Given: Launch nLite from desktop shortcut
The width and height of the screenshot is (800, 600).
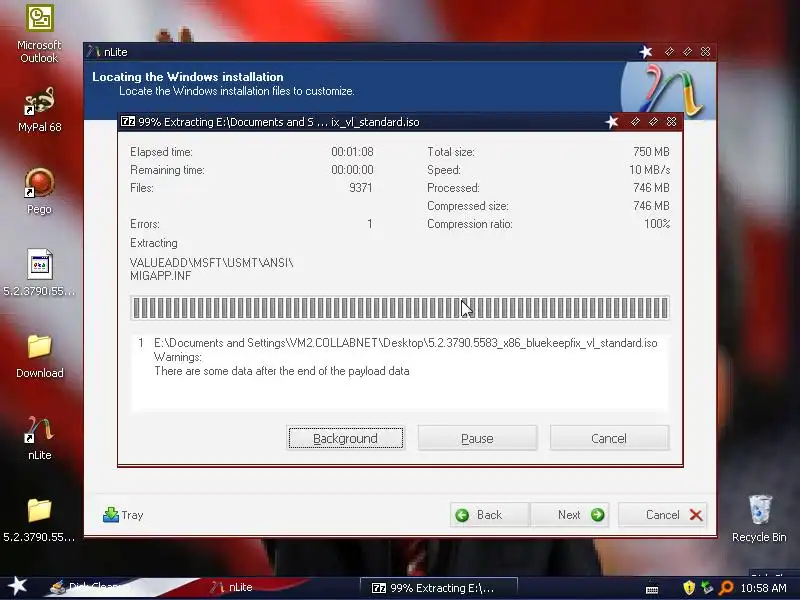Looking at the screenshot, I should pyautogui.click(x=39, y=438).
